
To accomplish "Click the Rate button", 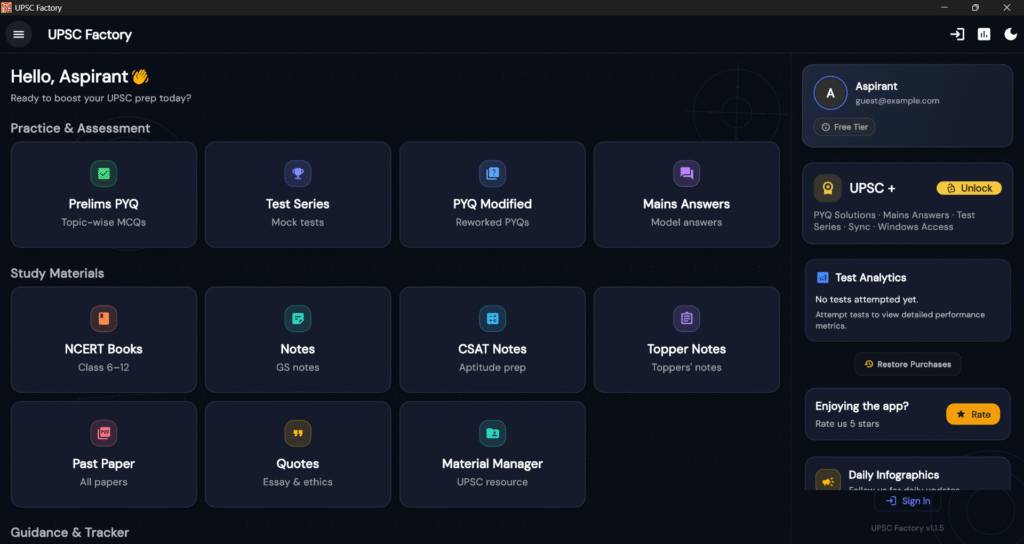I will pos(973,414).
